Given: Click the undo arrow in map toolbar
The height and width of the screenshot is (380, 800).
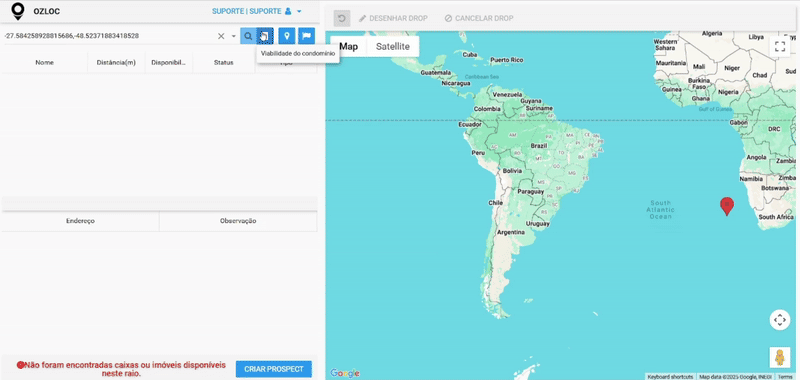Looking at the screenshot, I should pyautogui.click(x=342, y=18).
